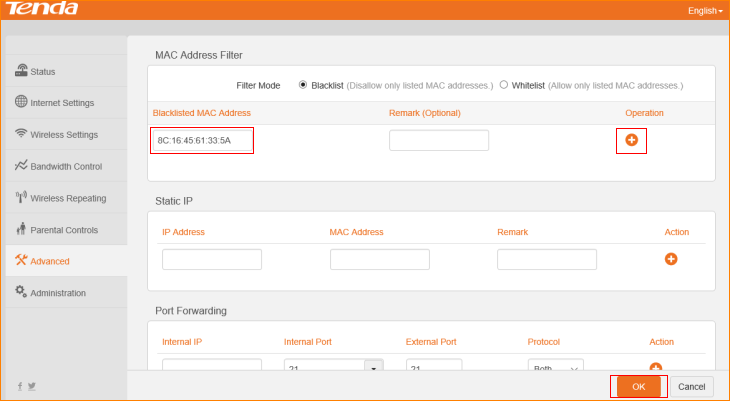Add Static IP entry with plus icon
This screenshot has height=401, width=730.
pyautogui.click(x=671, y=259)
